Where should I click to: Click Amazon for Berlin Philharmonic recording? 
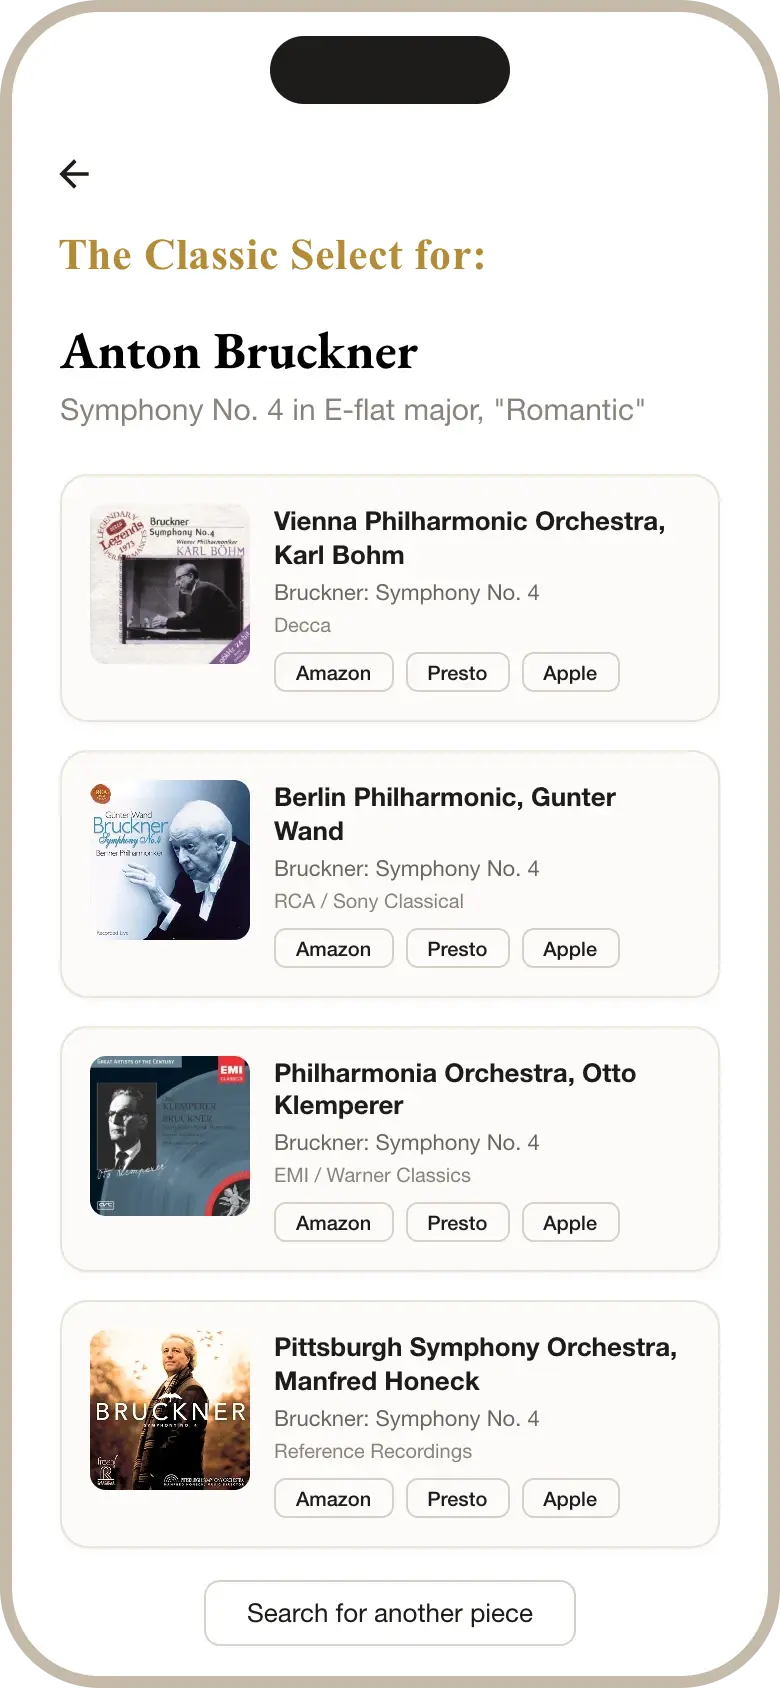point(333,949)
